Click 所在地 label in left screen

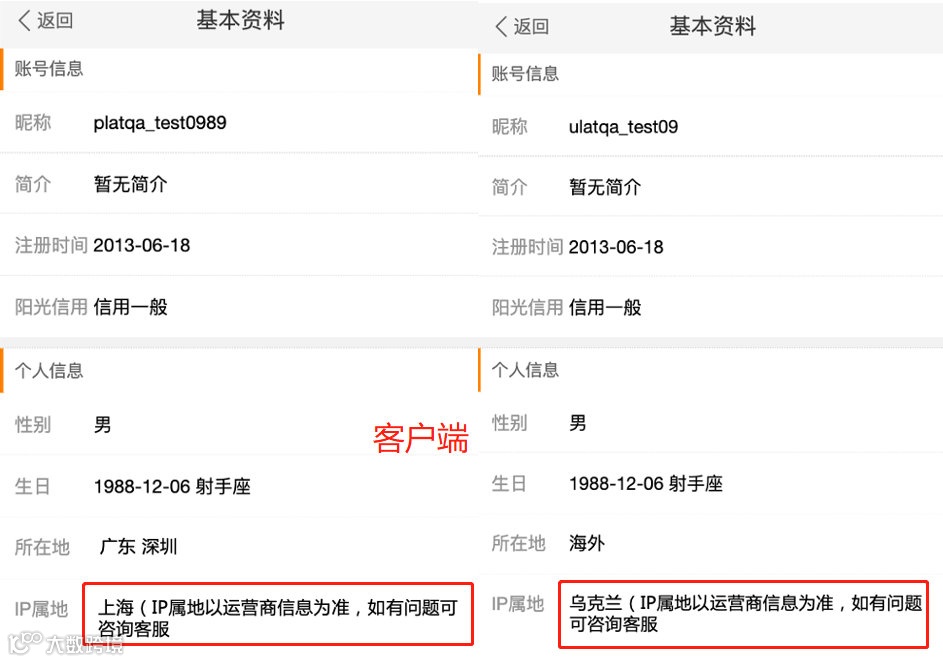(42, 547)
